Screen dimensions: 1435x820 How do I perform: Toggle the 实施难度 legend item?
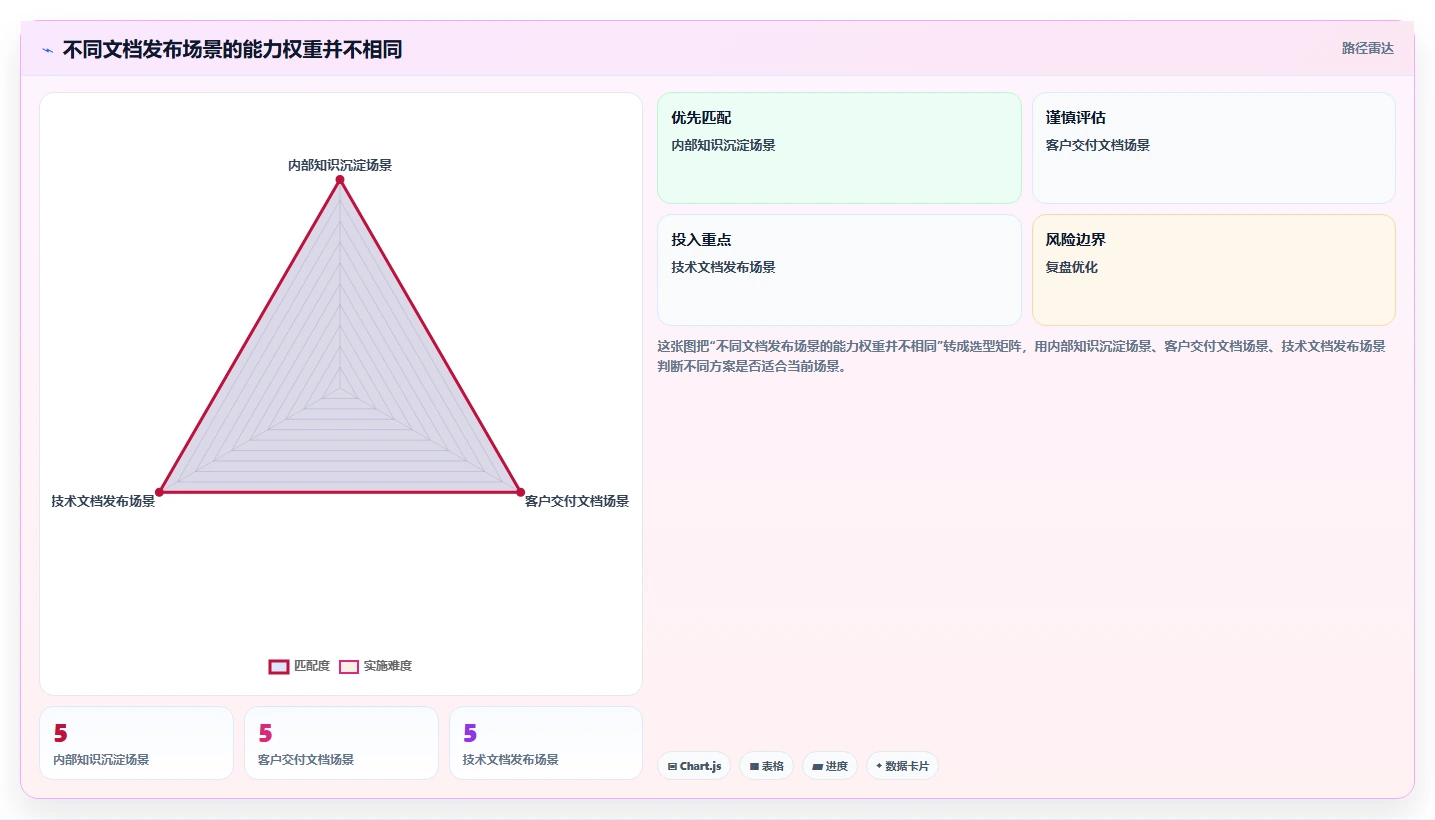375,666
